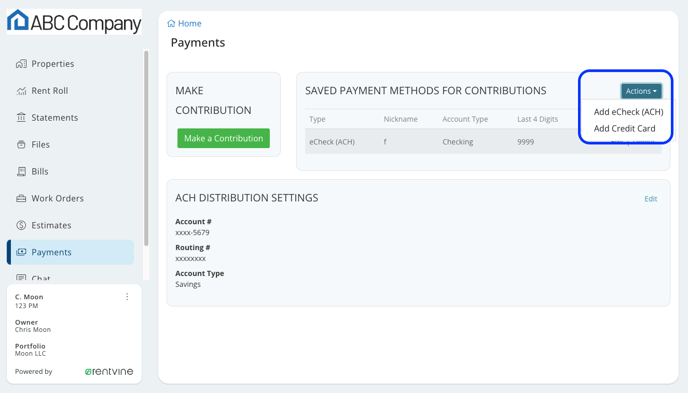
Task: Click the Bills receipt icon
Action: click(x=21, y=171)
